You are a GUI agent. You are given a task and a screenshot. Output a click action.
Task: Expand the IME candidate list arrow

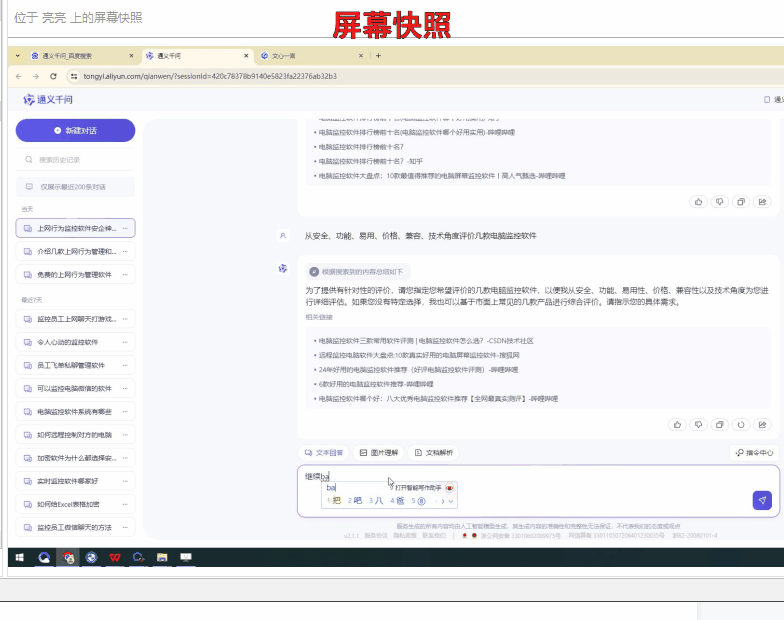click(451, 501)
